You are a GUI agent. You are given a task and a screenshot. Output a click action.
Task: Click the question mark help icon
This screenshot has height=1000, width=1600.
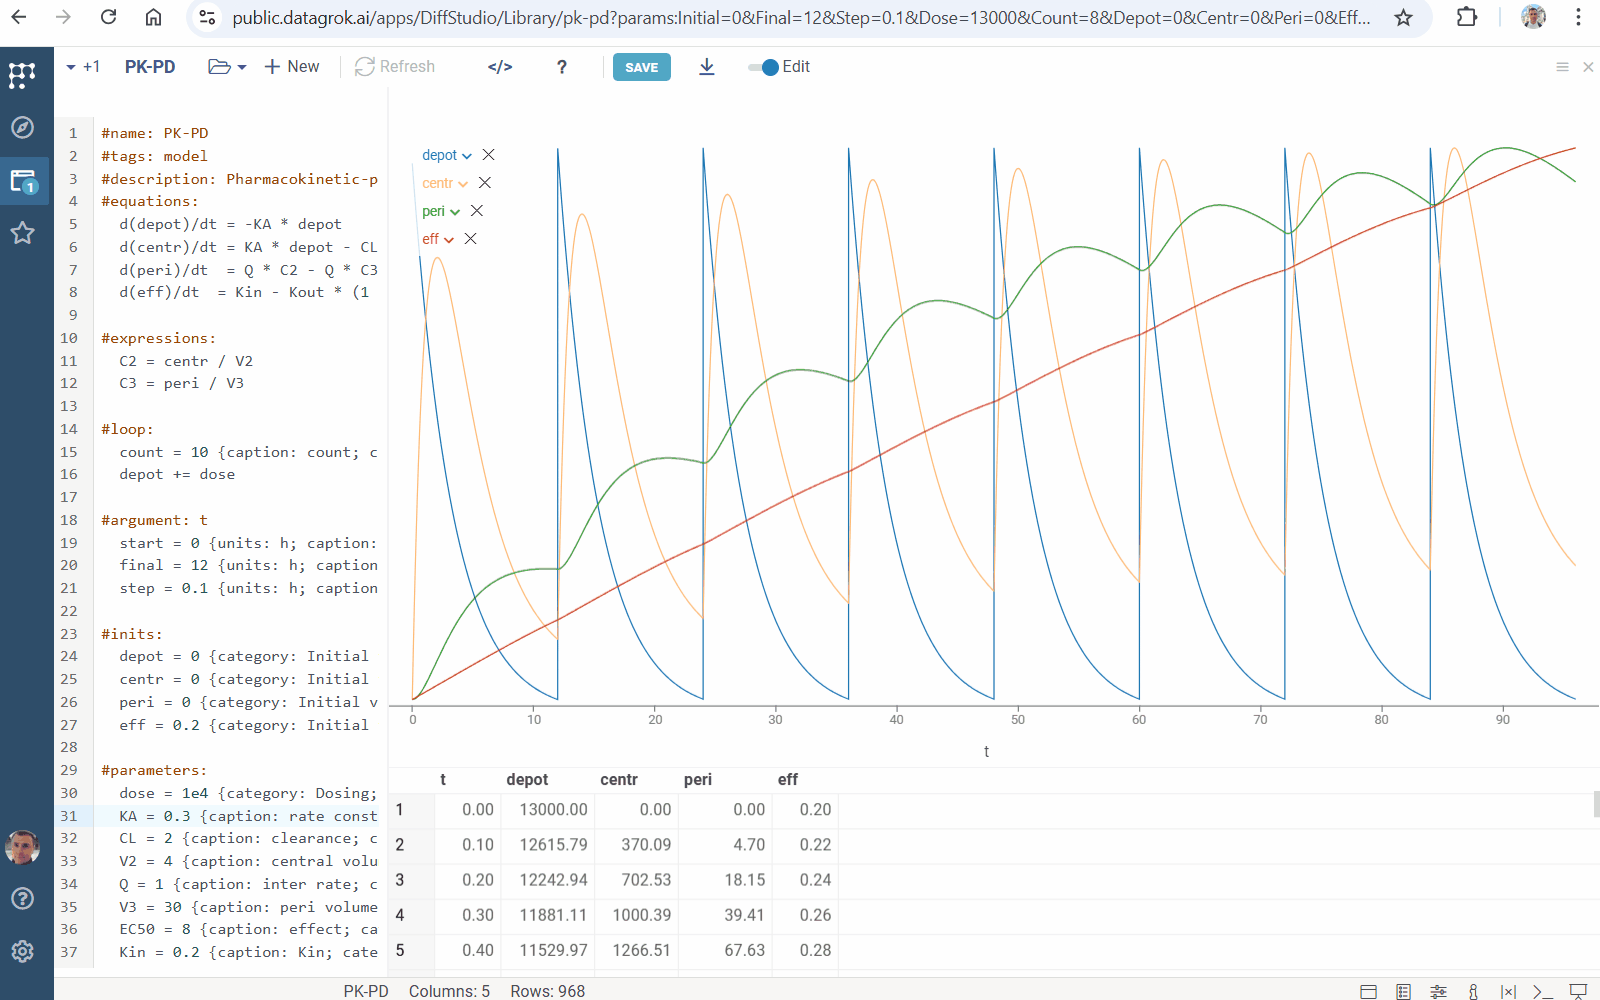[562, 67]
